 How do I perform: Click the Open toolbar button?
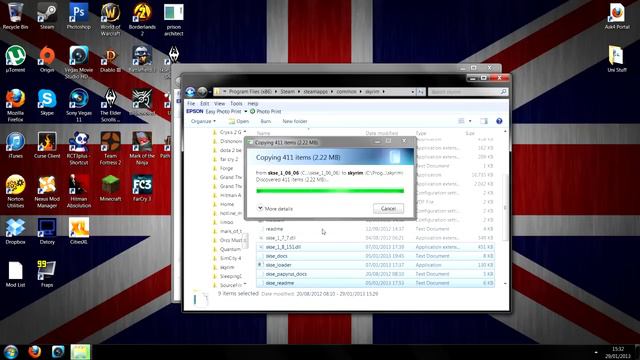(239, 121)
